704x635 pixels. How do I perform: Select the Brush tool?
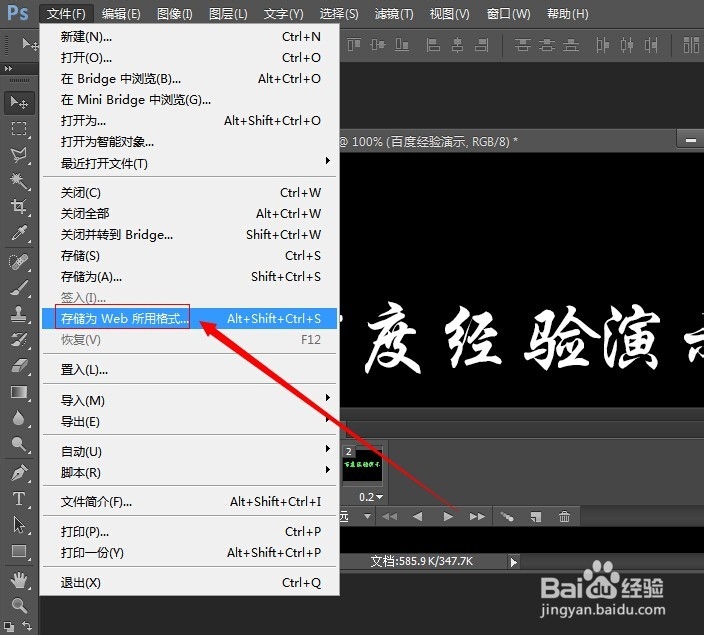point(18,288)
